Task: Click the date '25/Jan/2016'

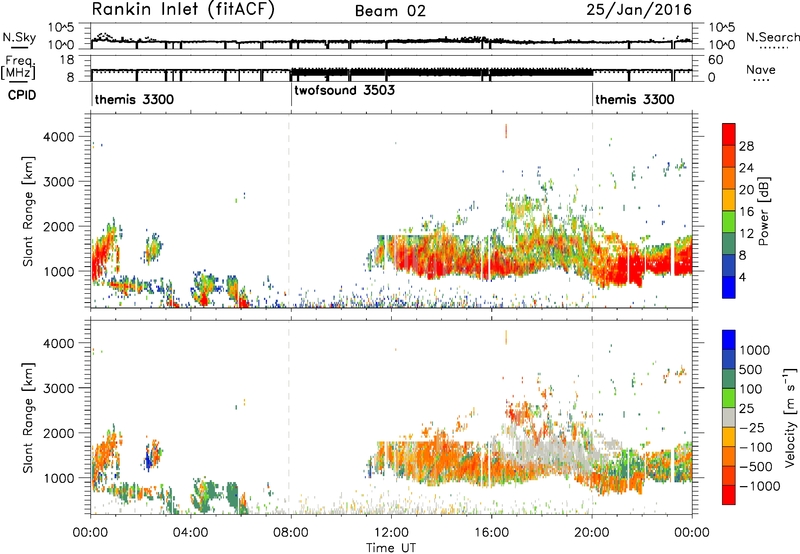Action: pyautogui.click(x=639, y=10)
